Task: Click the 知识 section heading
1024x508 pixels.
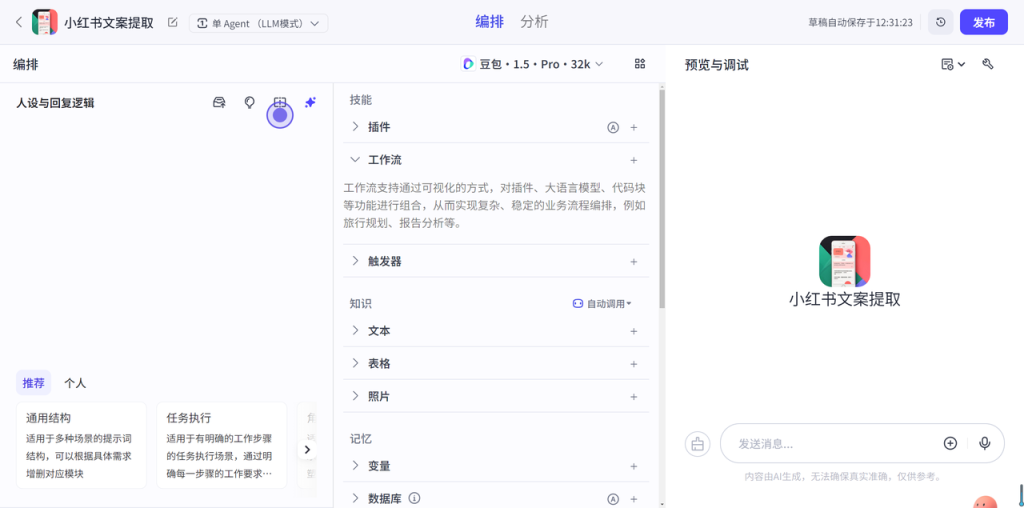Action: point(360,303)
